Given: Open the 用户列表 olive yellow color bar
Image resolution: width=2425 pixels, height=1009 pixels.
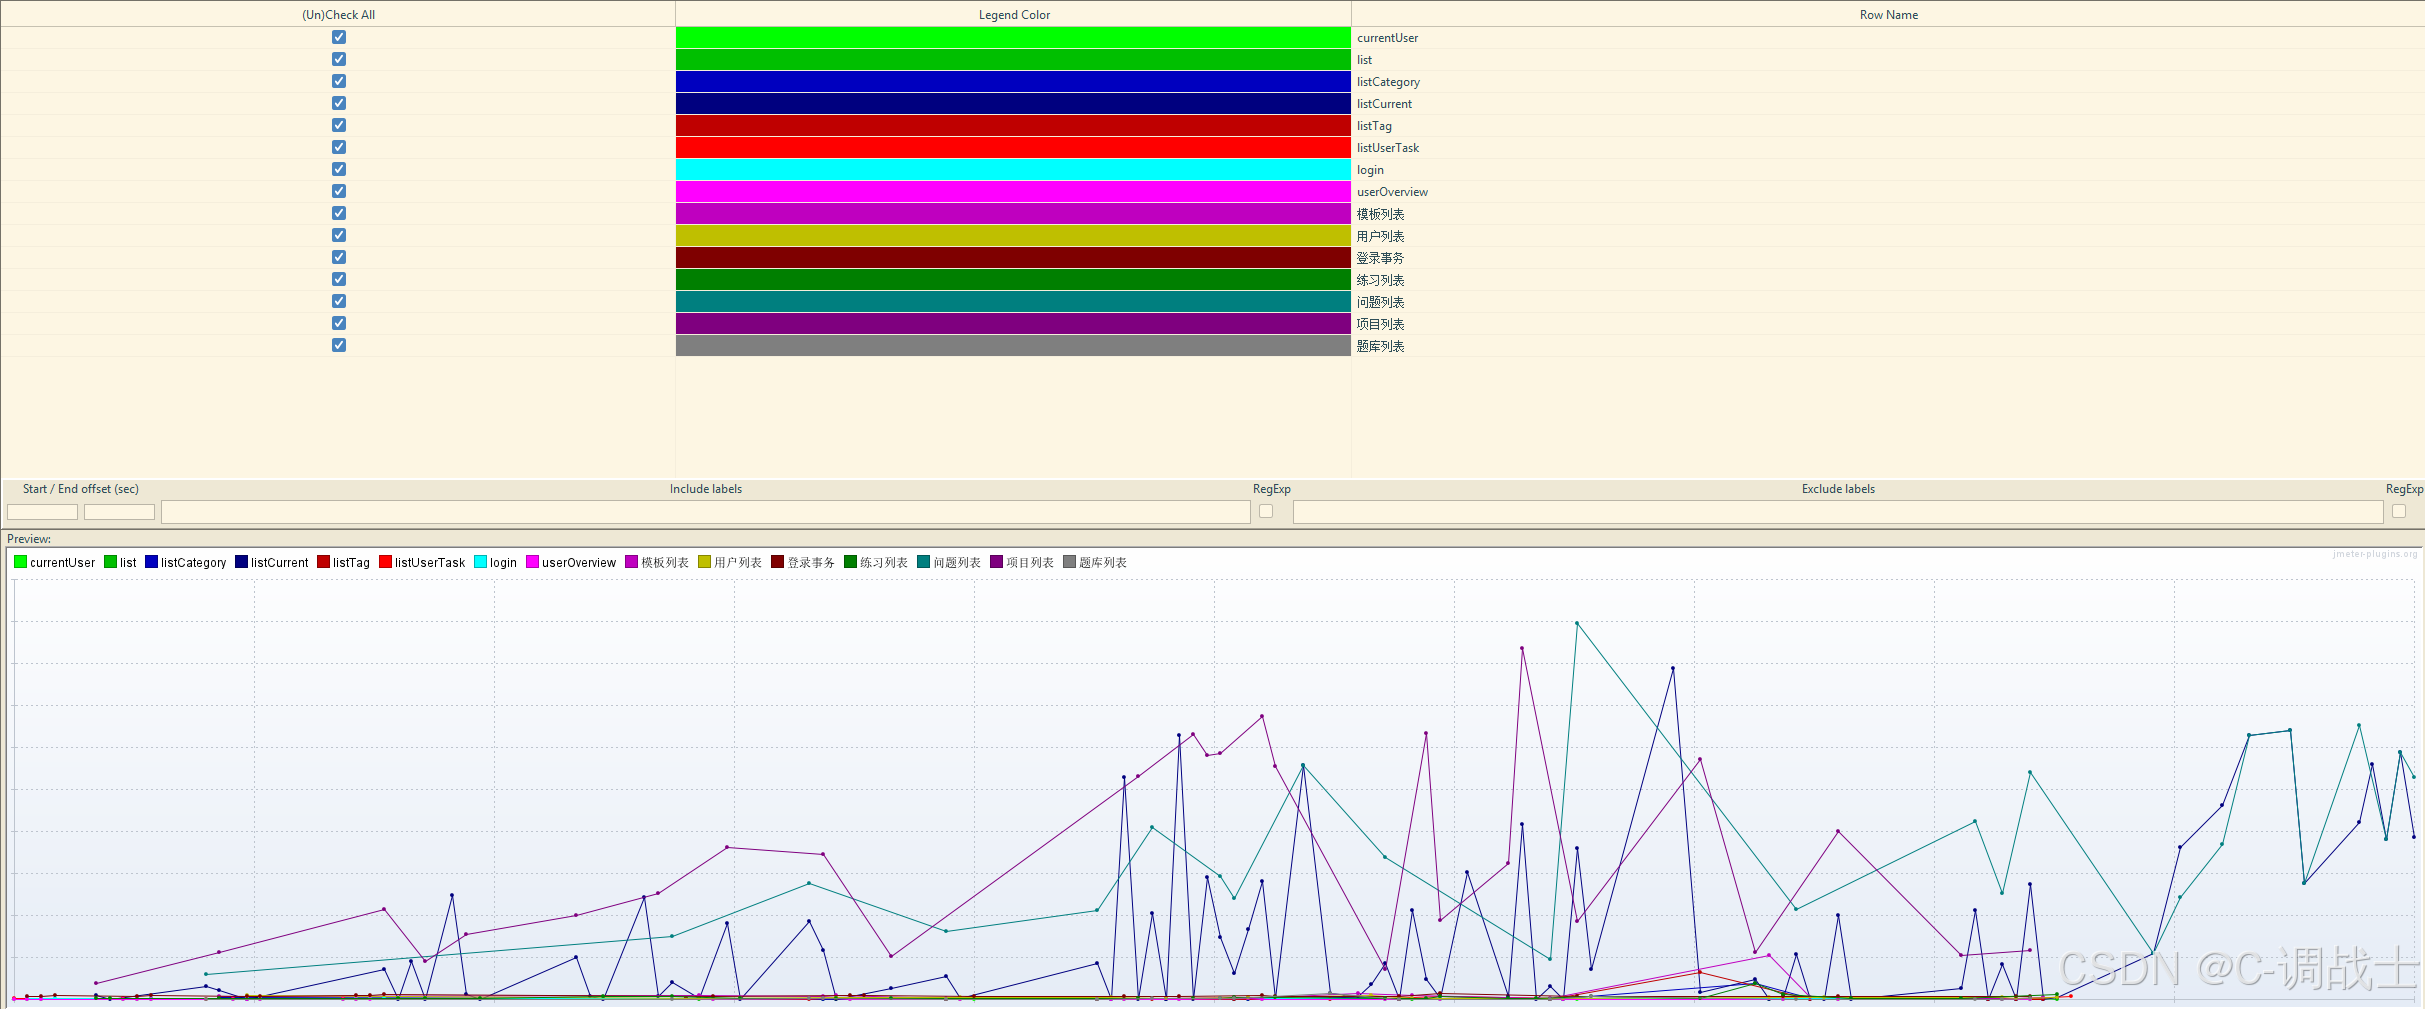Looking at the screenshot, I should [1013, 235].
